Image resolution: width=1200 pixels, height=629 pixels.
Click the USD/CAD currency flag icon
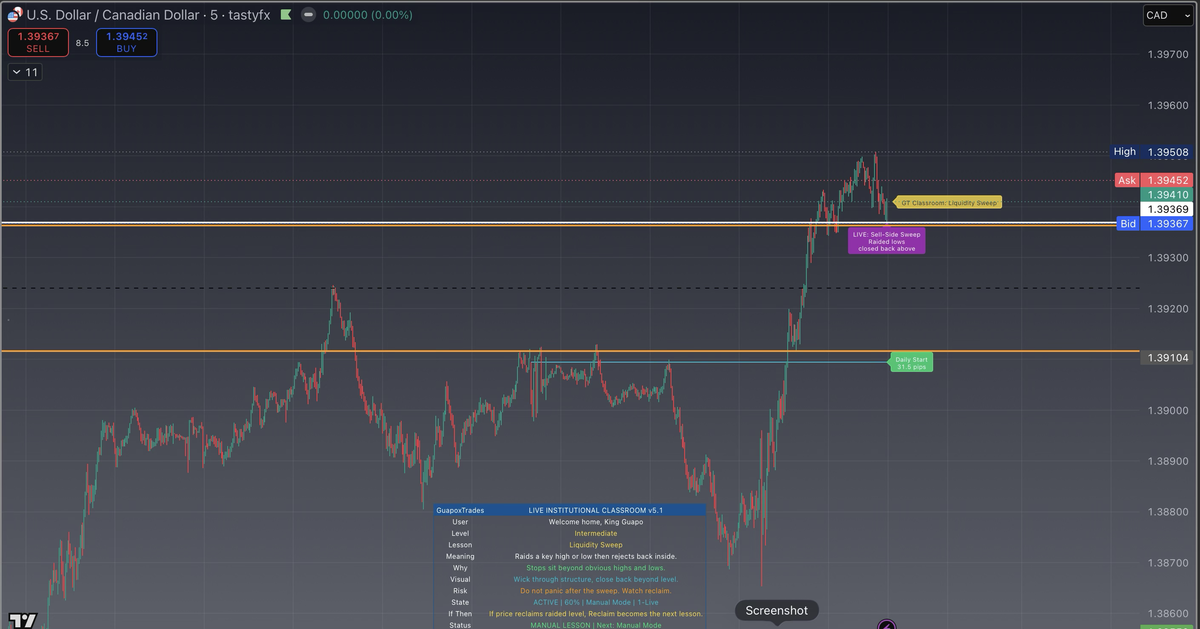14,15
